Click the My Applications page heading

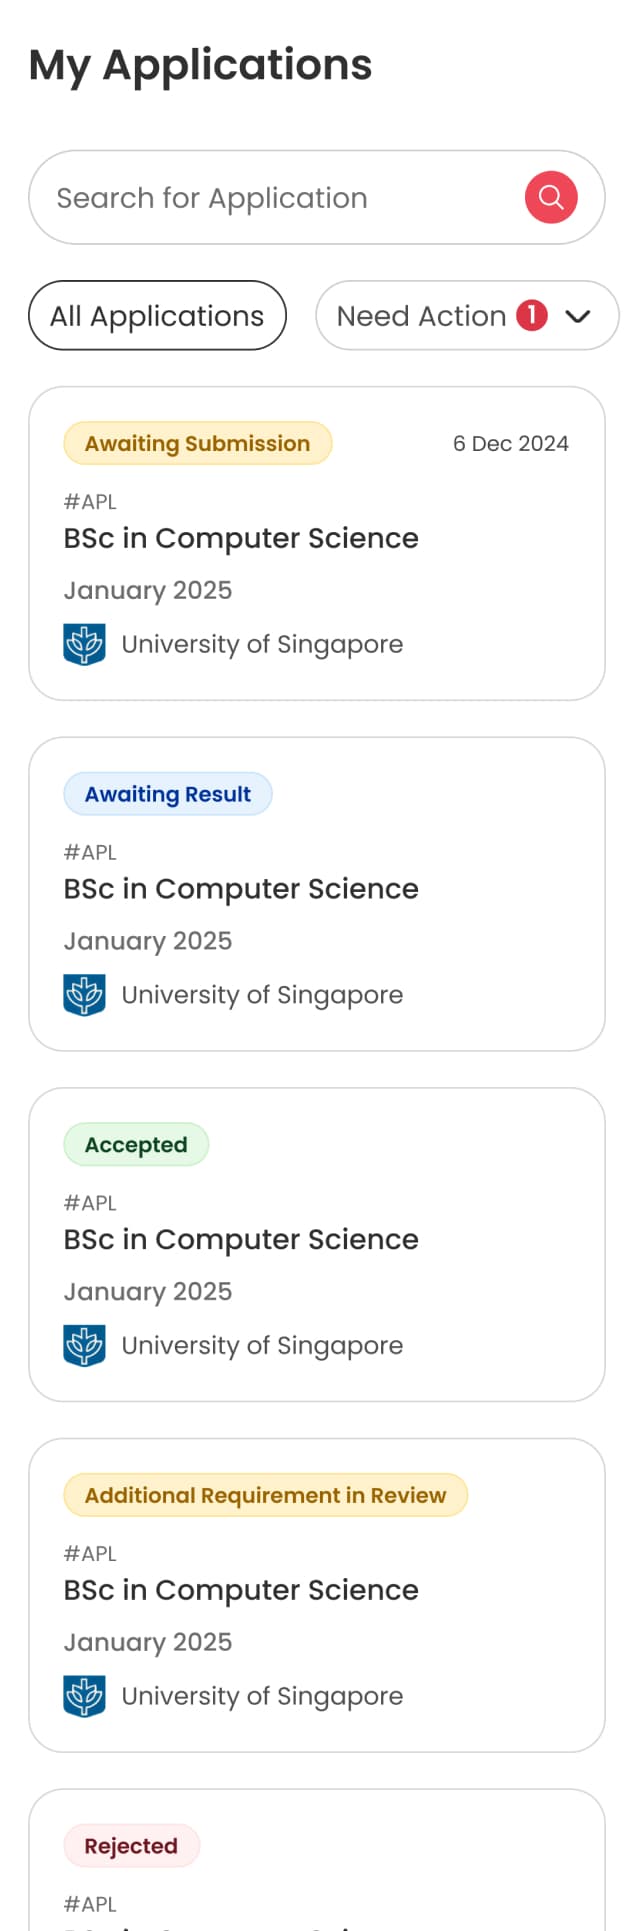click(x=200, y=65)
